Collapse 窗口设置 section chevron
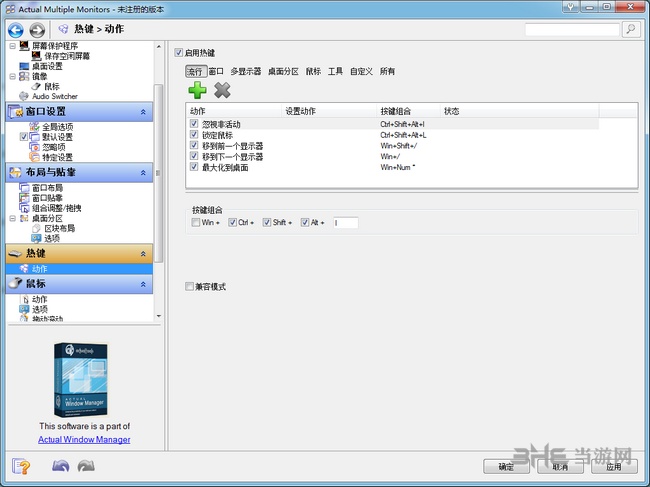 point(143,112)
